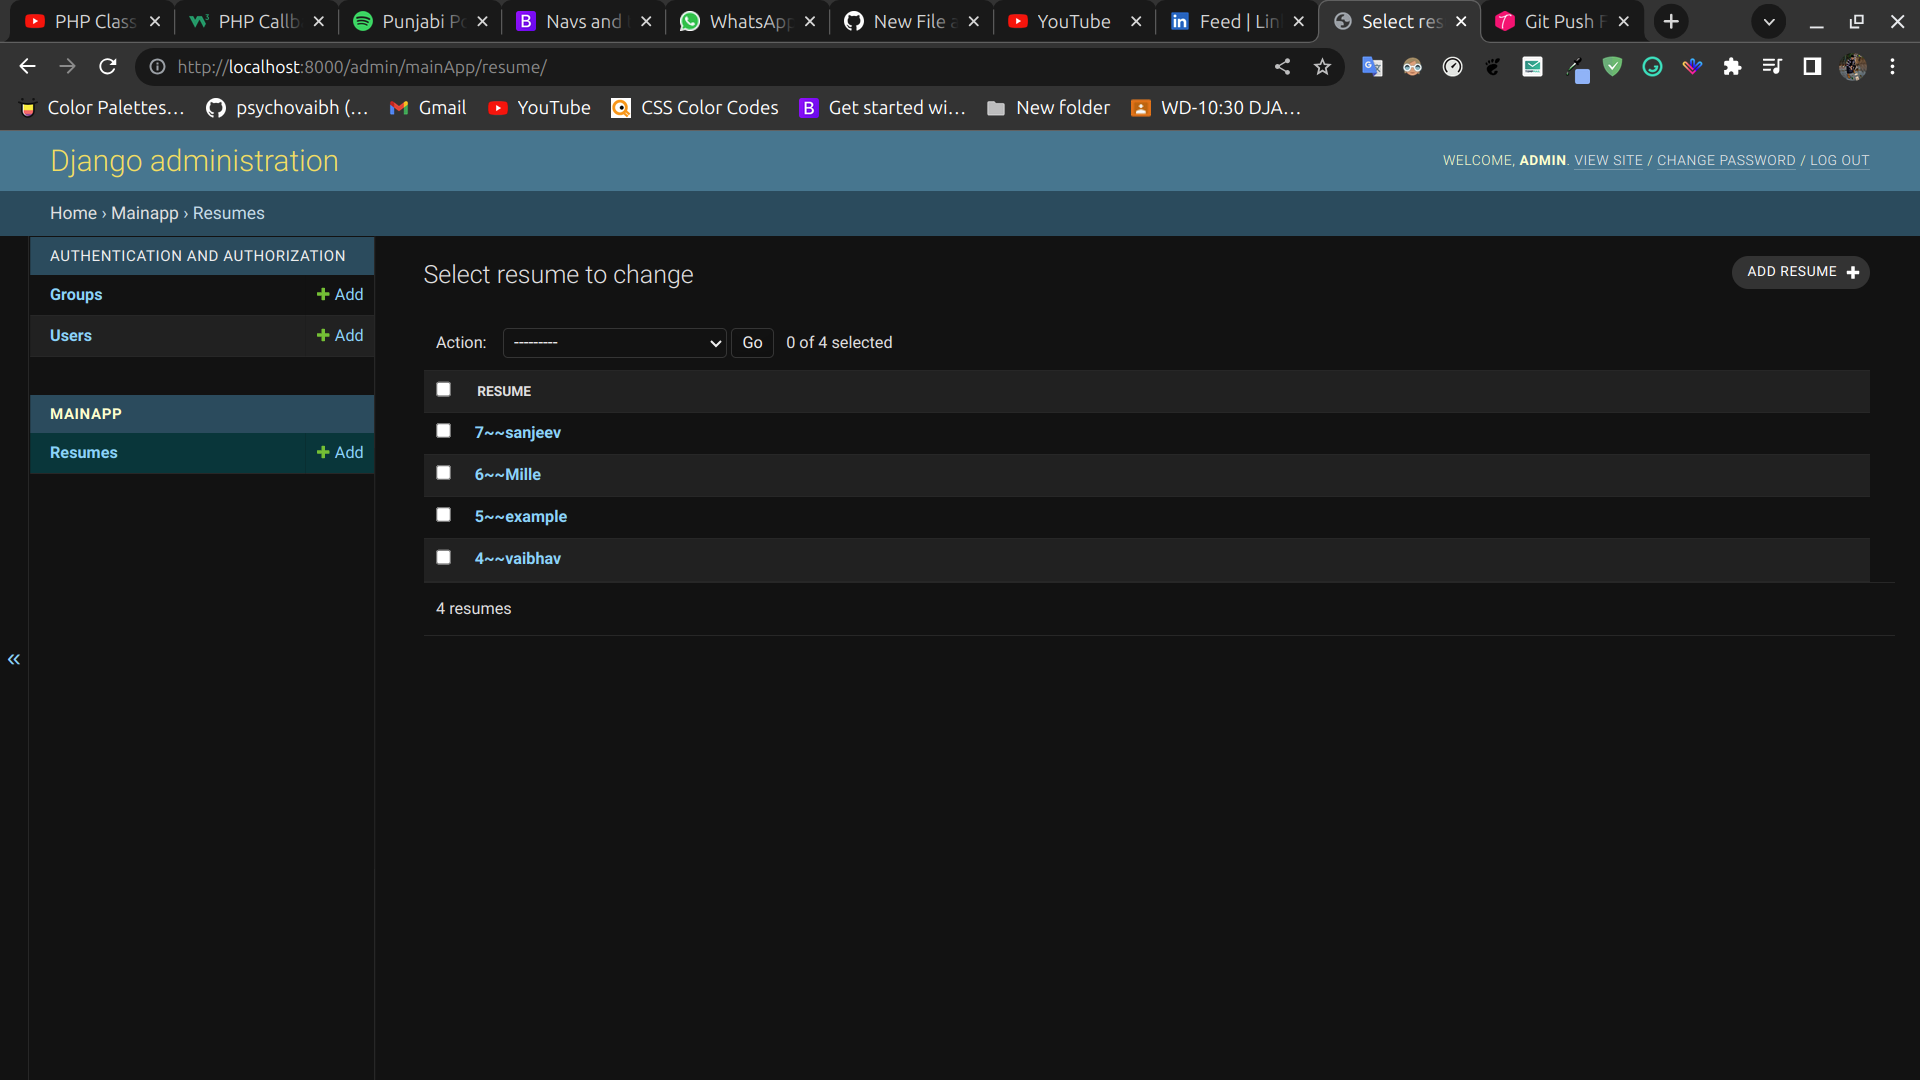This screenshot has width=1920, height=1080.
Task: Collapse the sidebar with double-chevron arrow
Action: tap(14, 659)
